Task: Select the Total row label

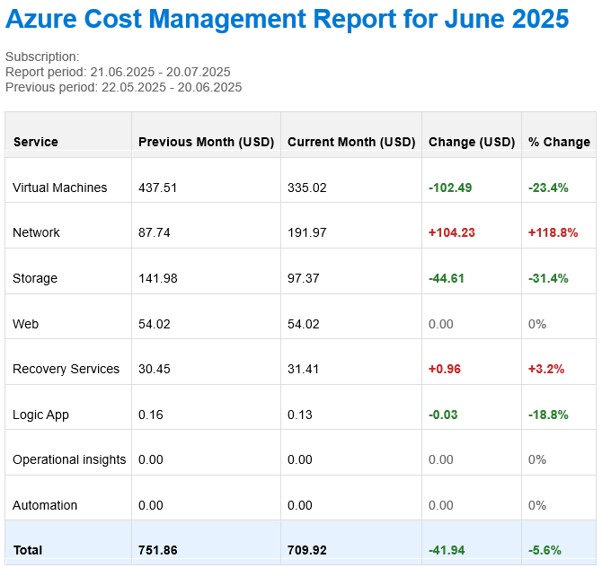Action: click(28, 550)
